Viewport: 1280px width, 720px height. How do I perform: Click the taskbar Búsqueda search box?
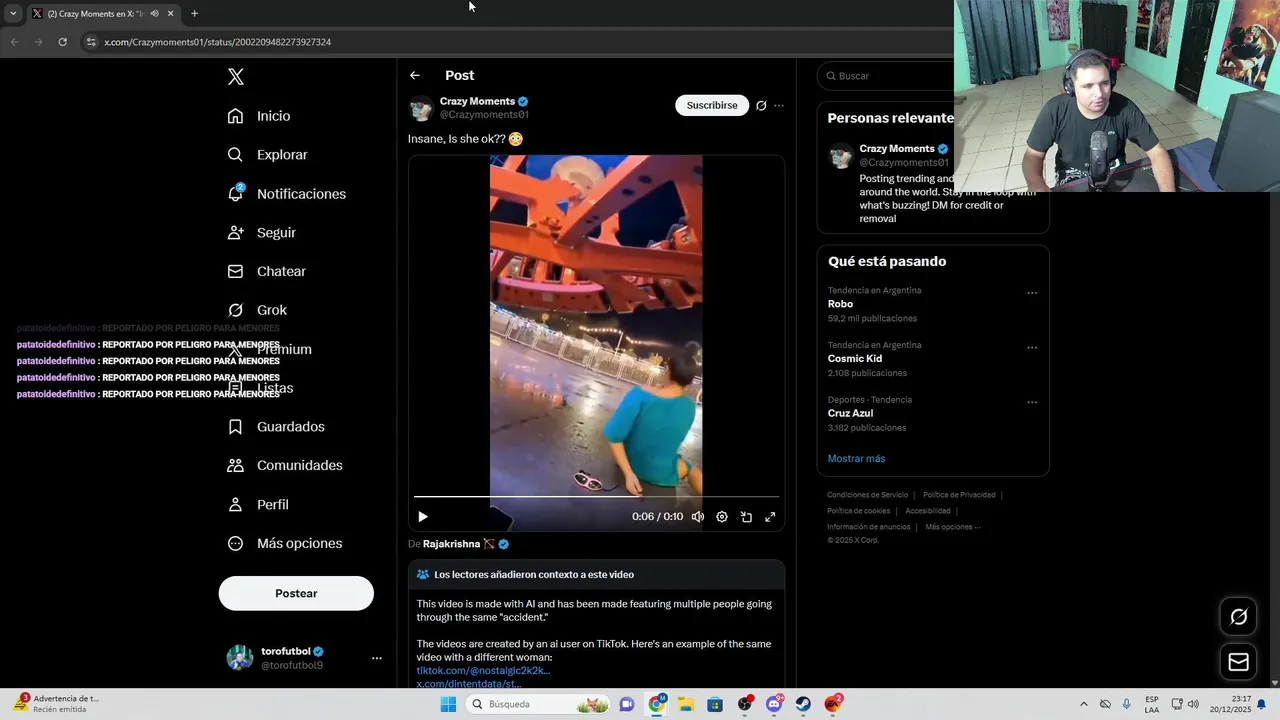pos(539,704)
